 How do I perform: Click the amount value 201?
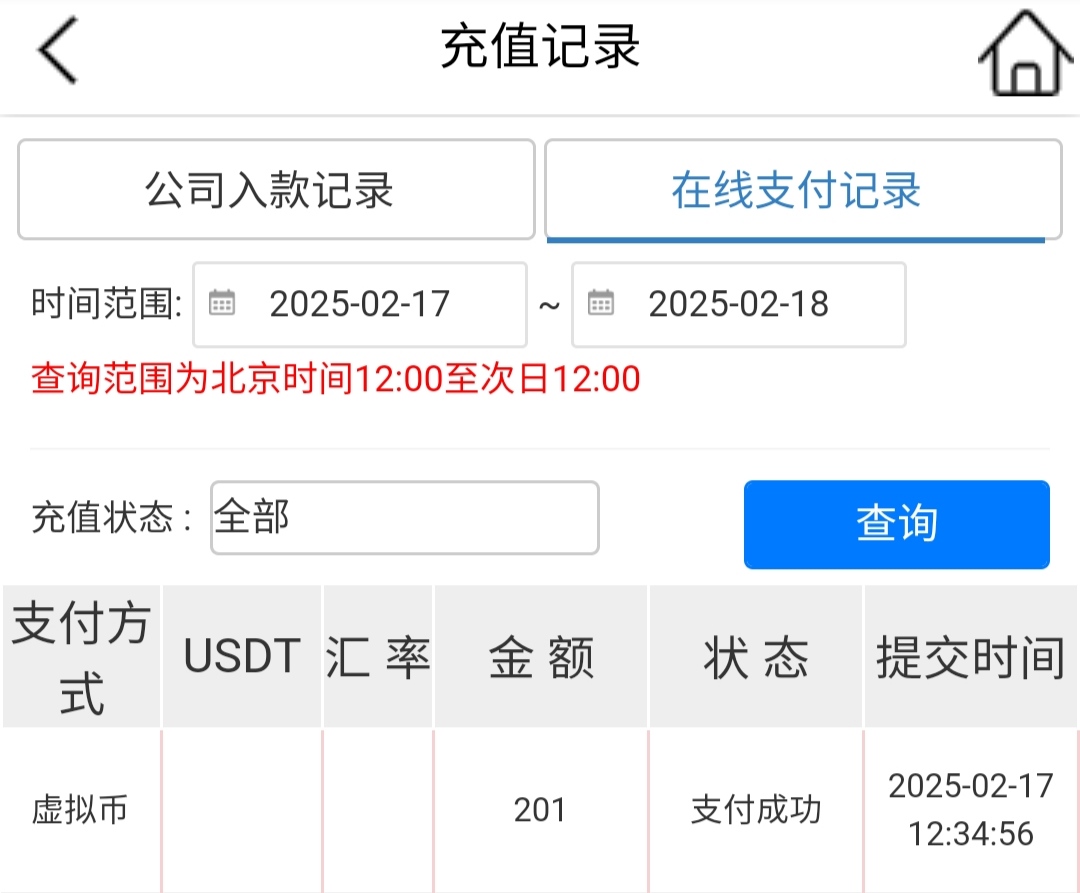point(540,810)
